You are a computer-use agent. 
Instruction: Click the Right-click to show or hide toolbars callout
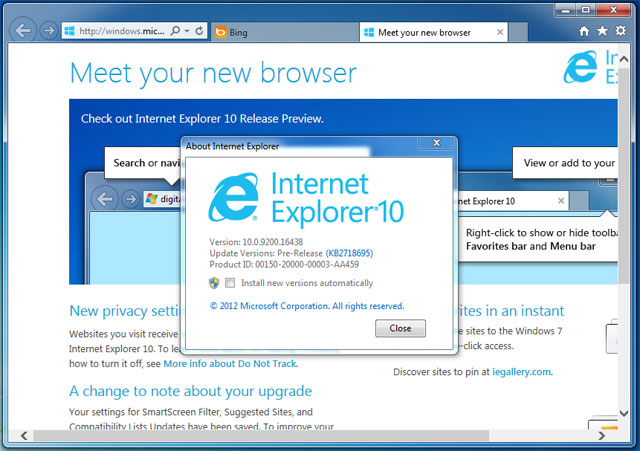(x=538, y=239)
